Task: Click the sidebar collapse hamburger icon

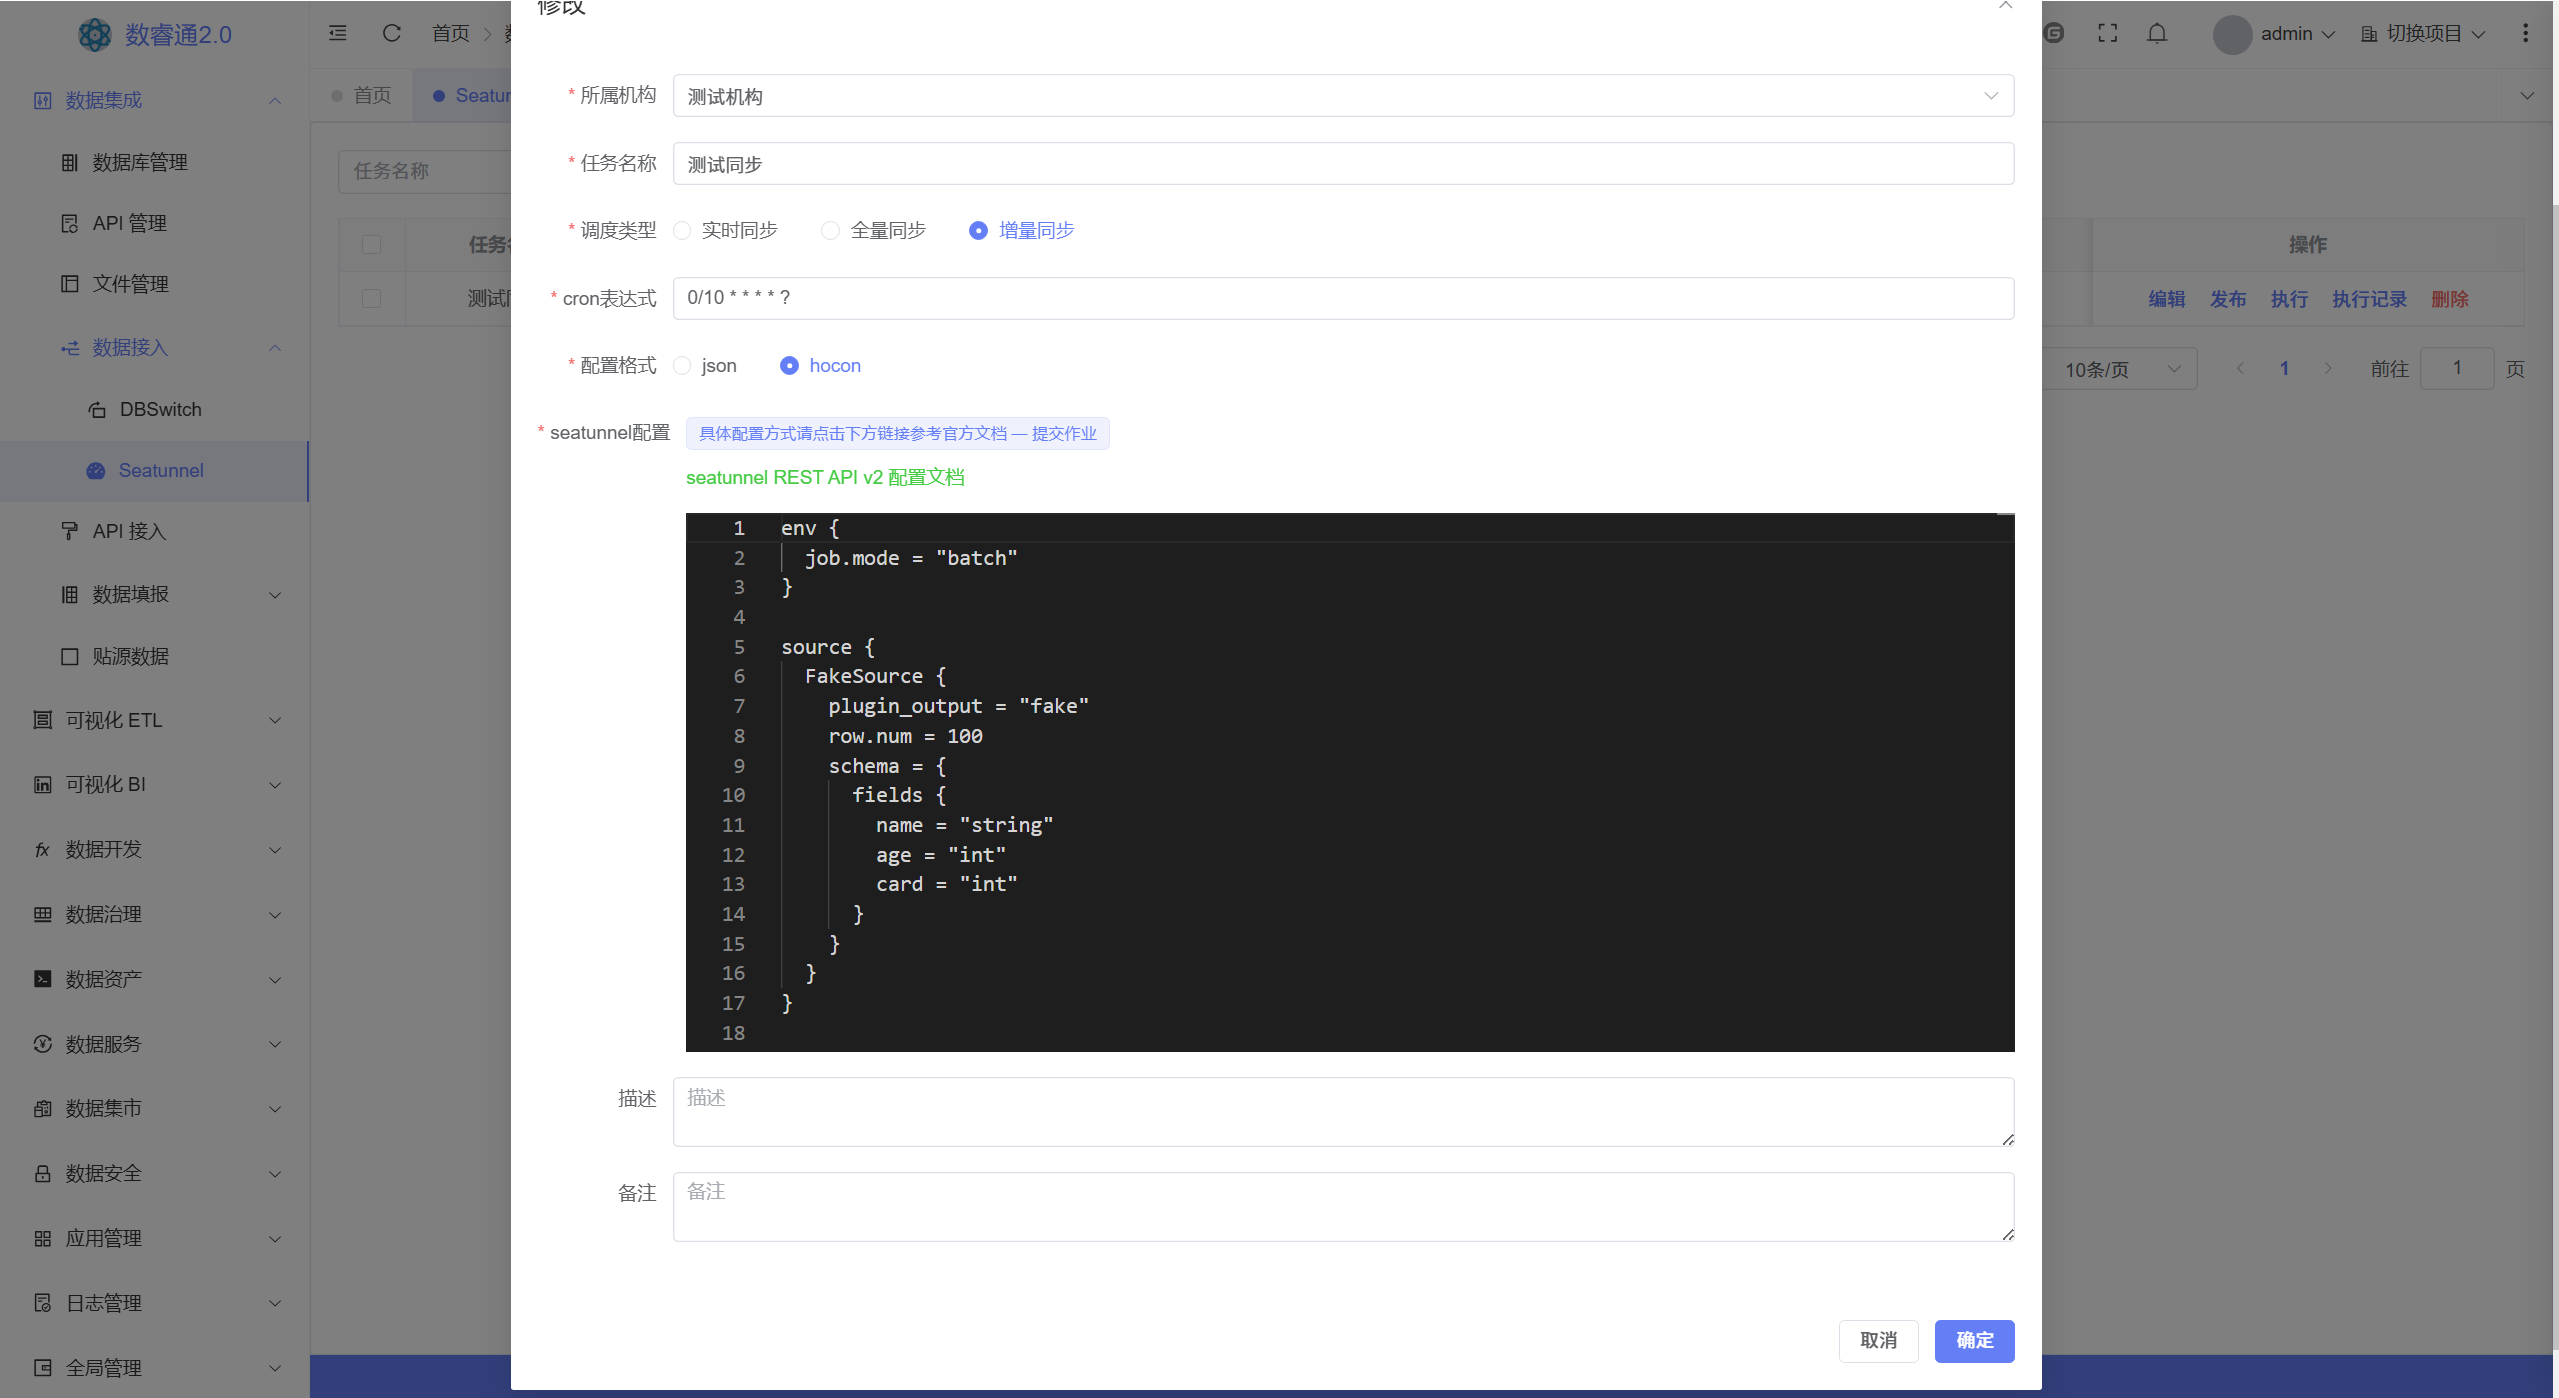Action: (x=338, y=33)
